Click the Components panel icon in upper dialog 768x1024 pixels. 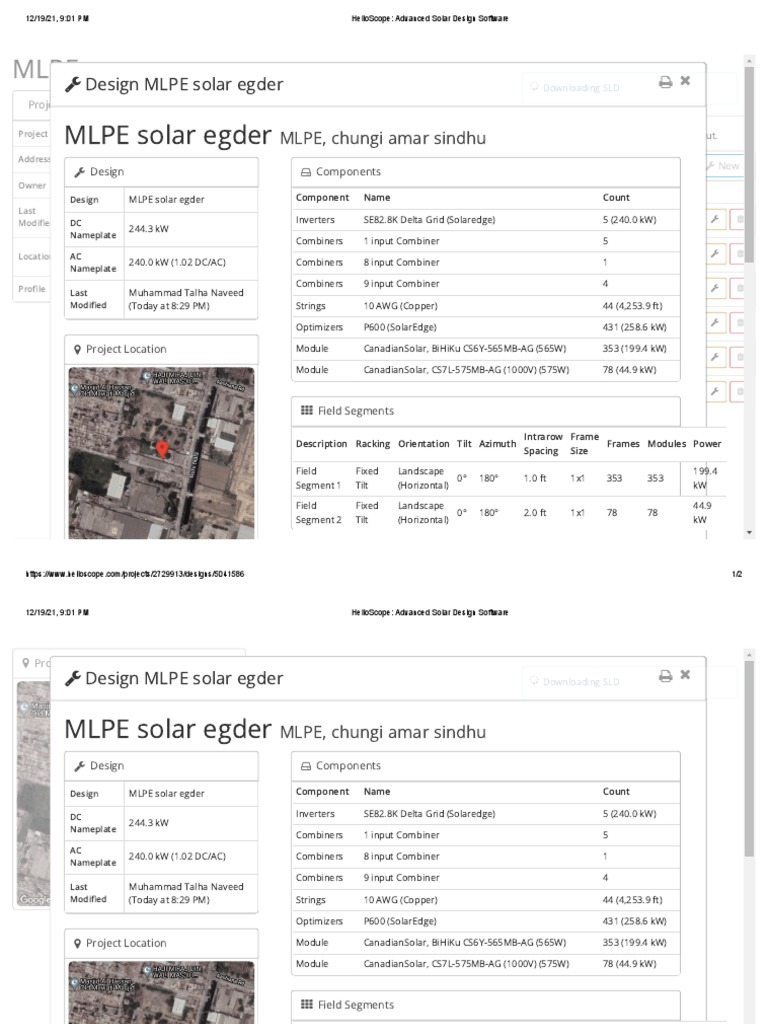[x=306, y=172]
